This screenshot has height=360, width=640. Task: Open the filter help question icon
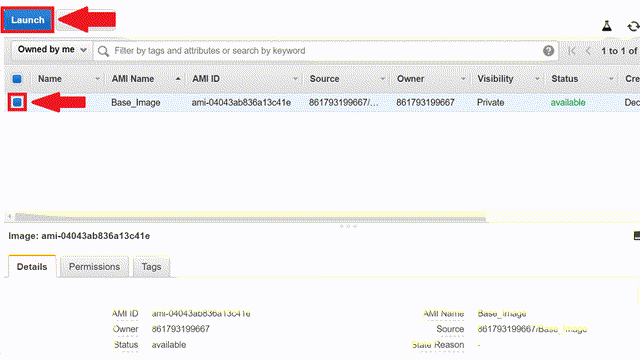[x=549, y=51]
